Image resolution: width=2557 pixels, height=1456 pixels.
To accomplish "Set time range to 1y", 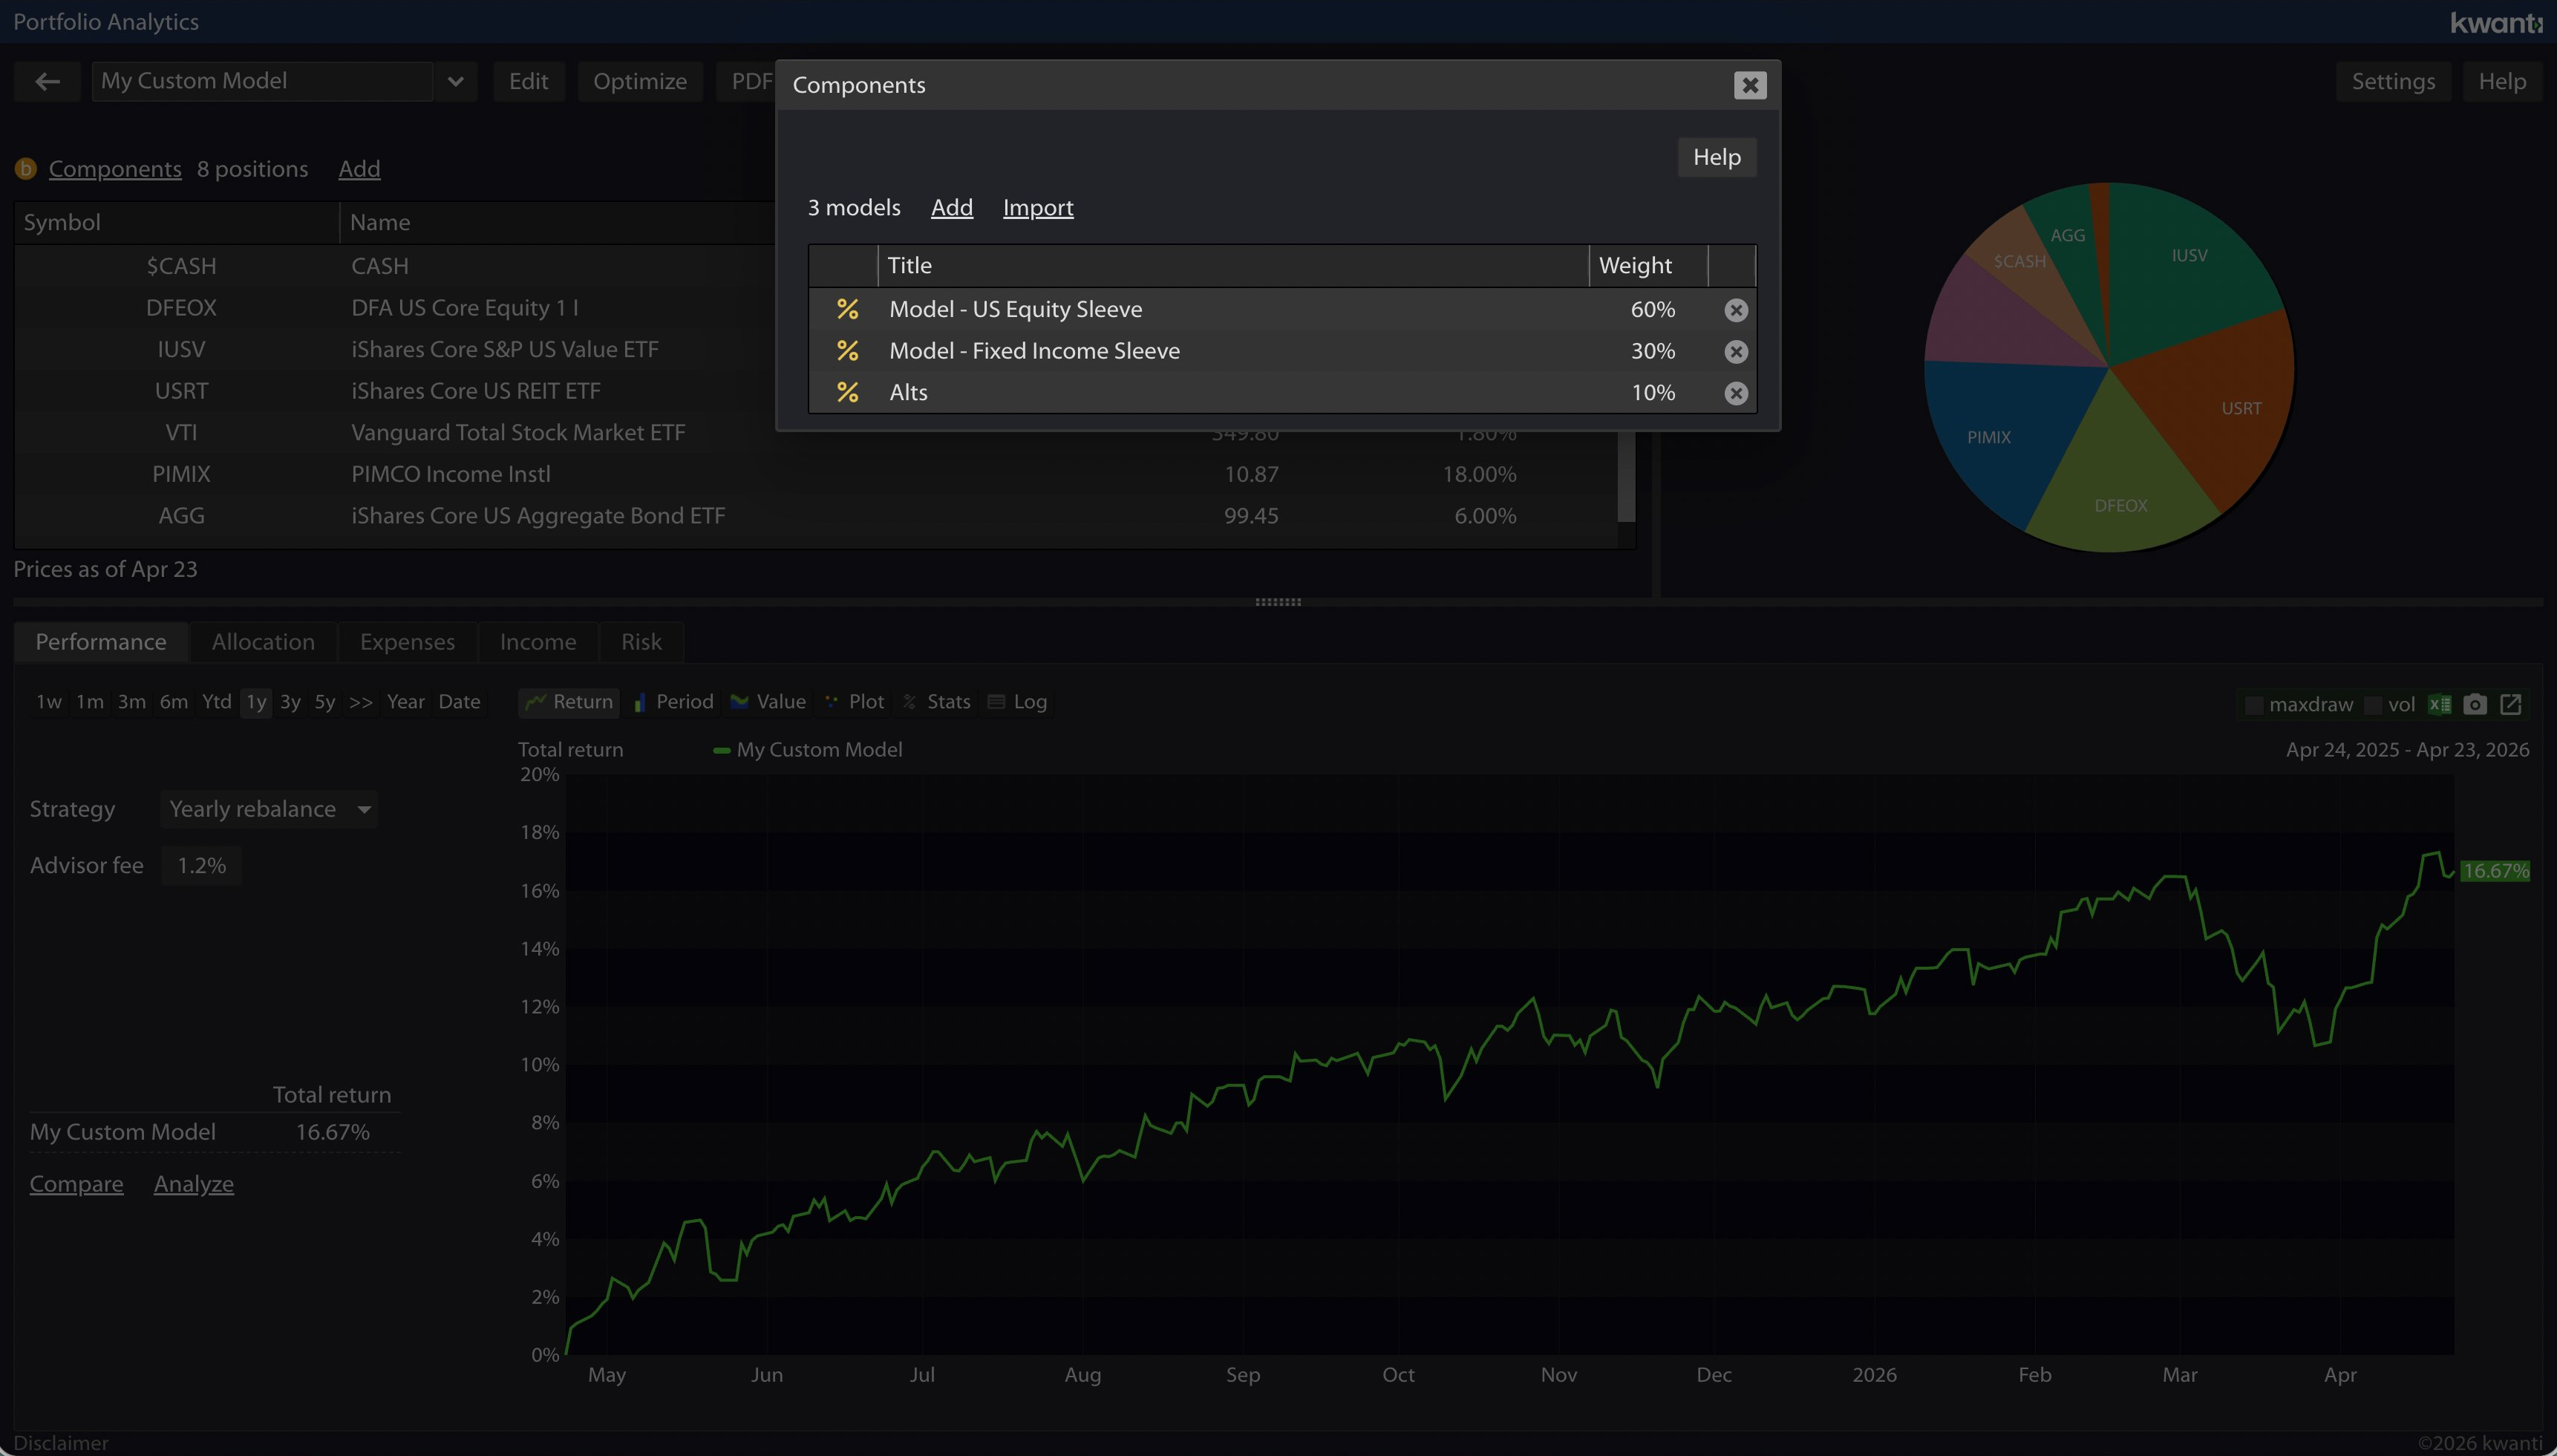I will point(256,702).
